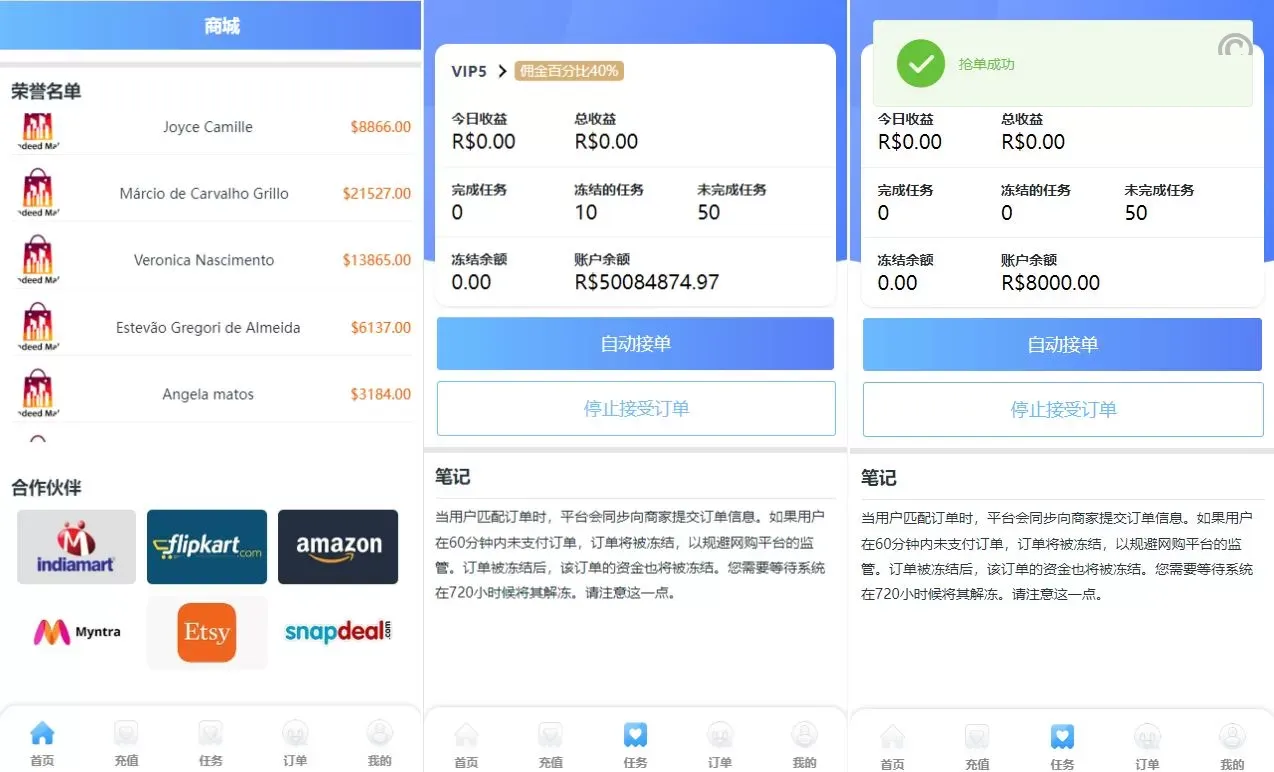Image resolution: width=1274 pixels, height=772 pixels.
Task: Click the R$8000.00 account balance
Action: [1050, 283]
